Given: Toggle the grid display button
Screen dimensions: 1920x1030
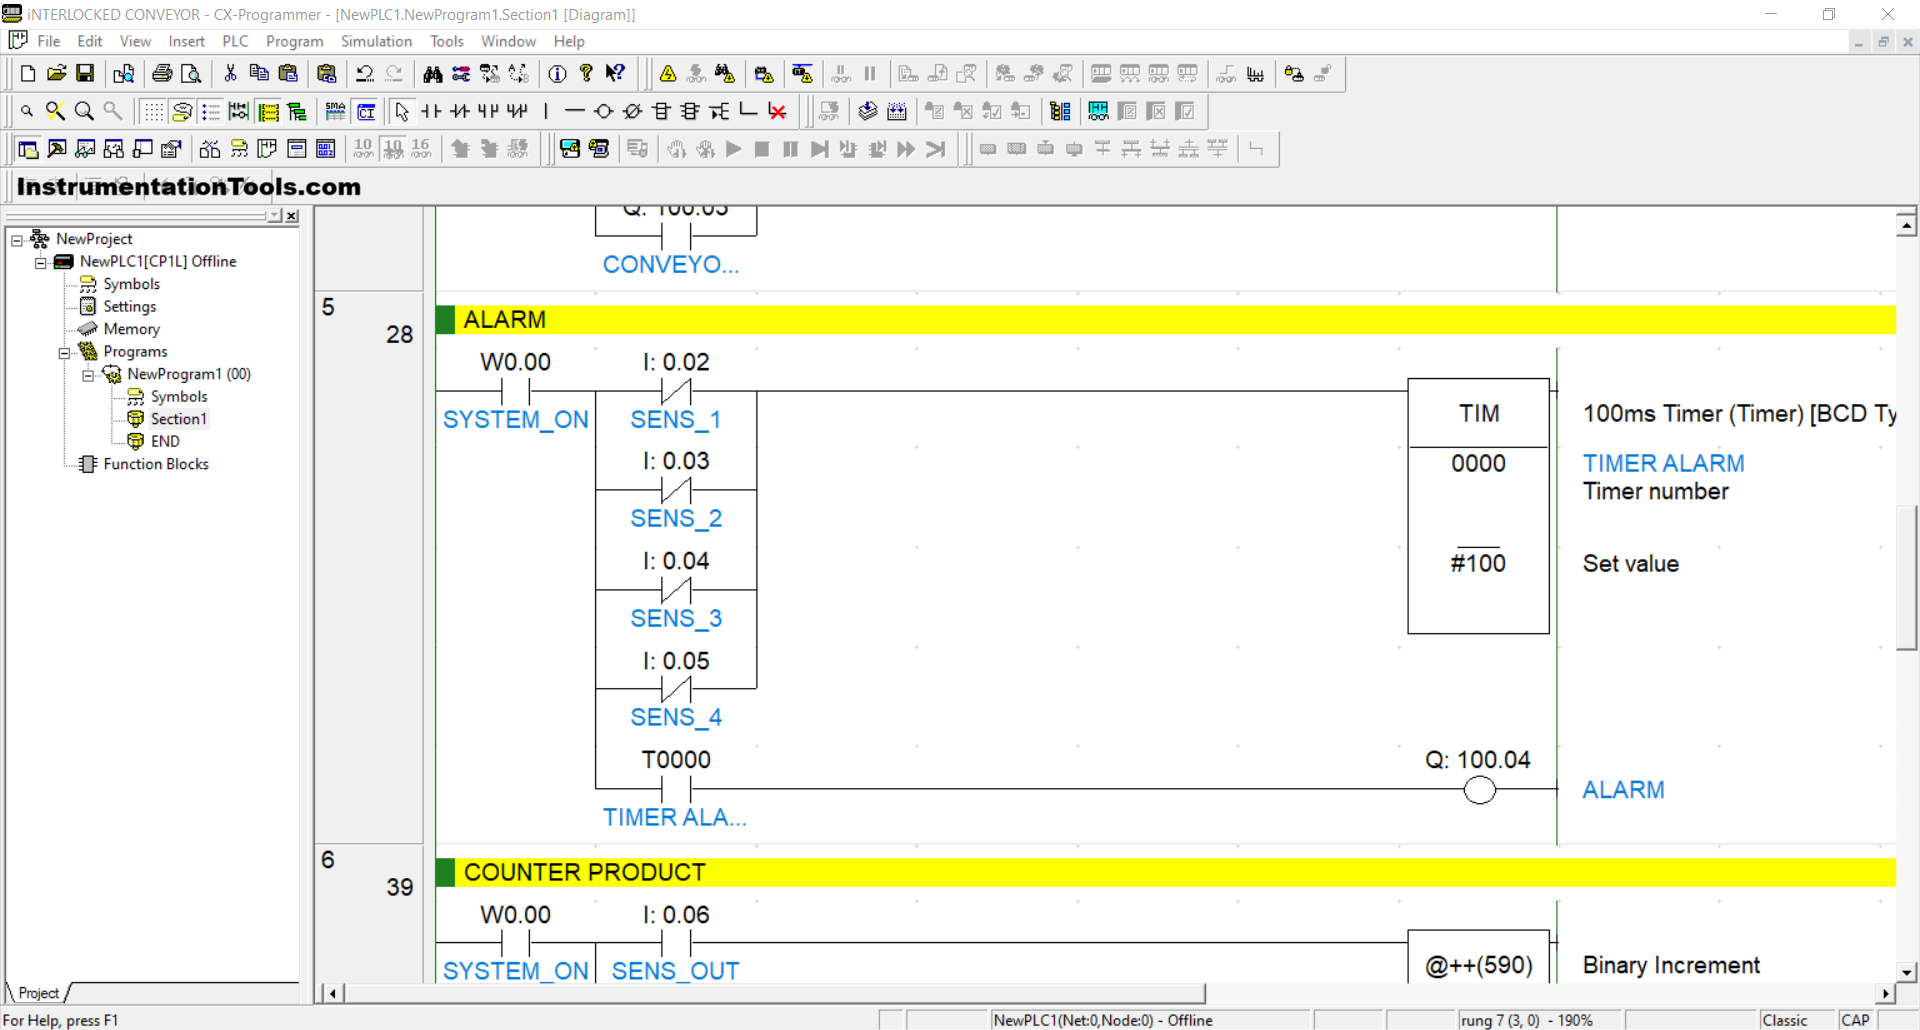Looking at the screenshot, I should coord(152,111).
